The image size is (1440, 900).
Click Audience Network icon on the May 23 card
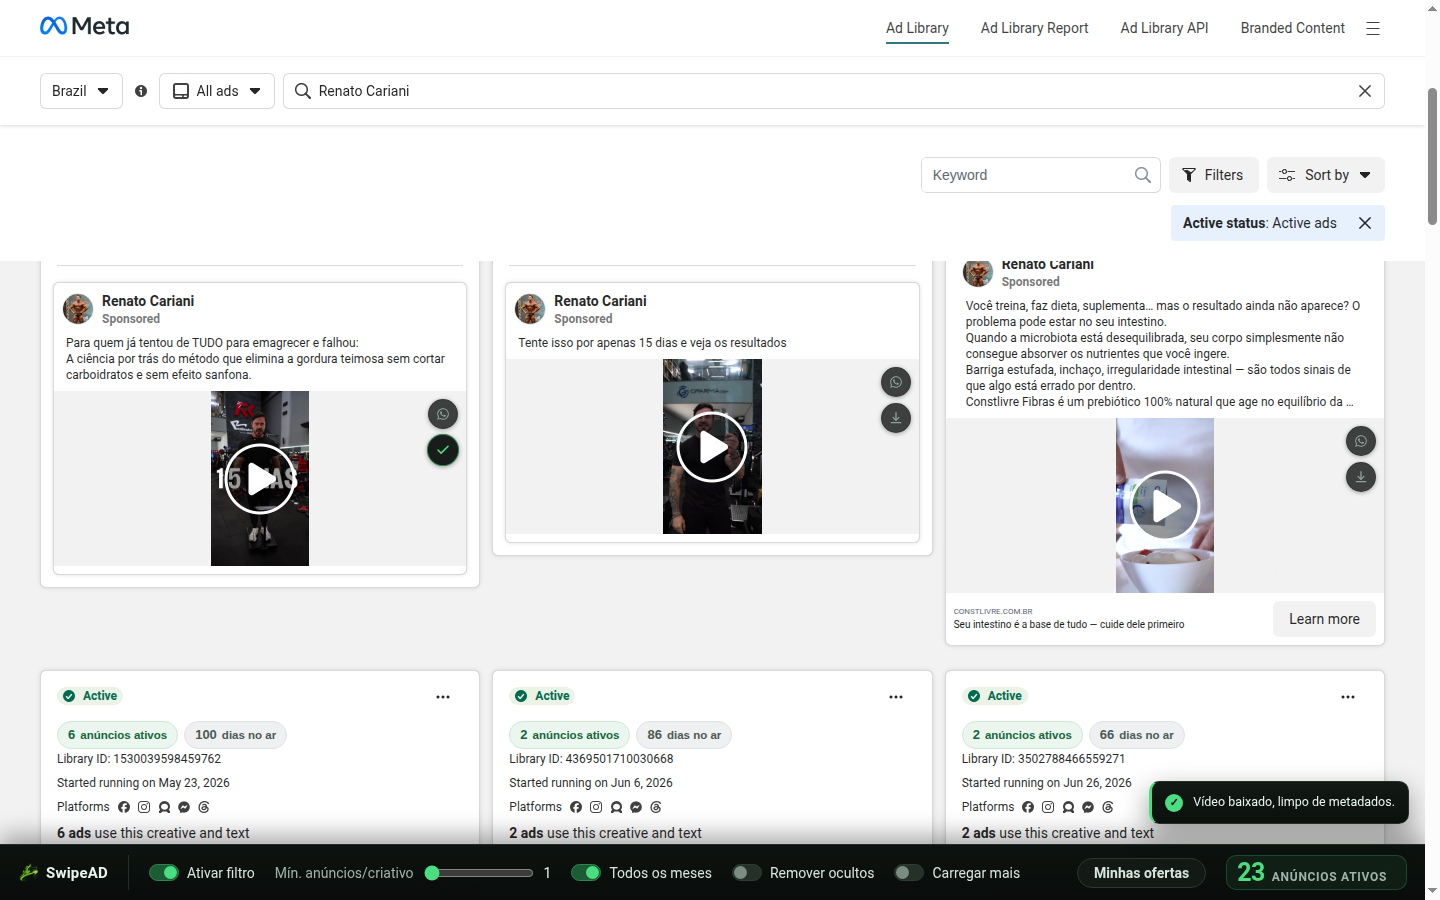click(x=164, y=807)
